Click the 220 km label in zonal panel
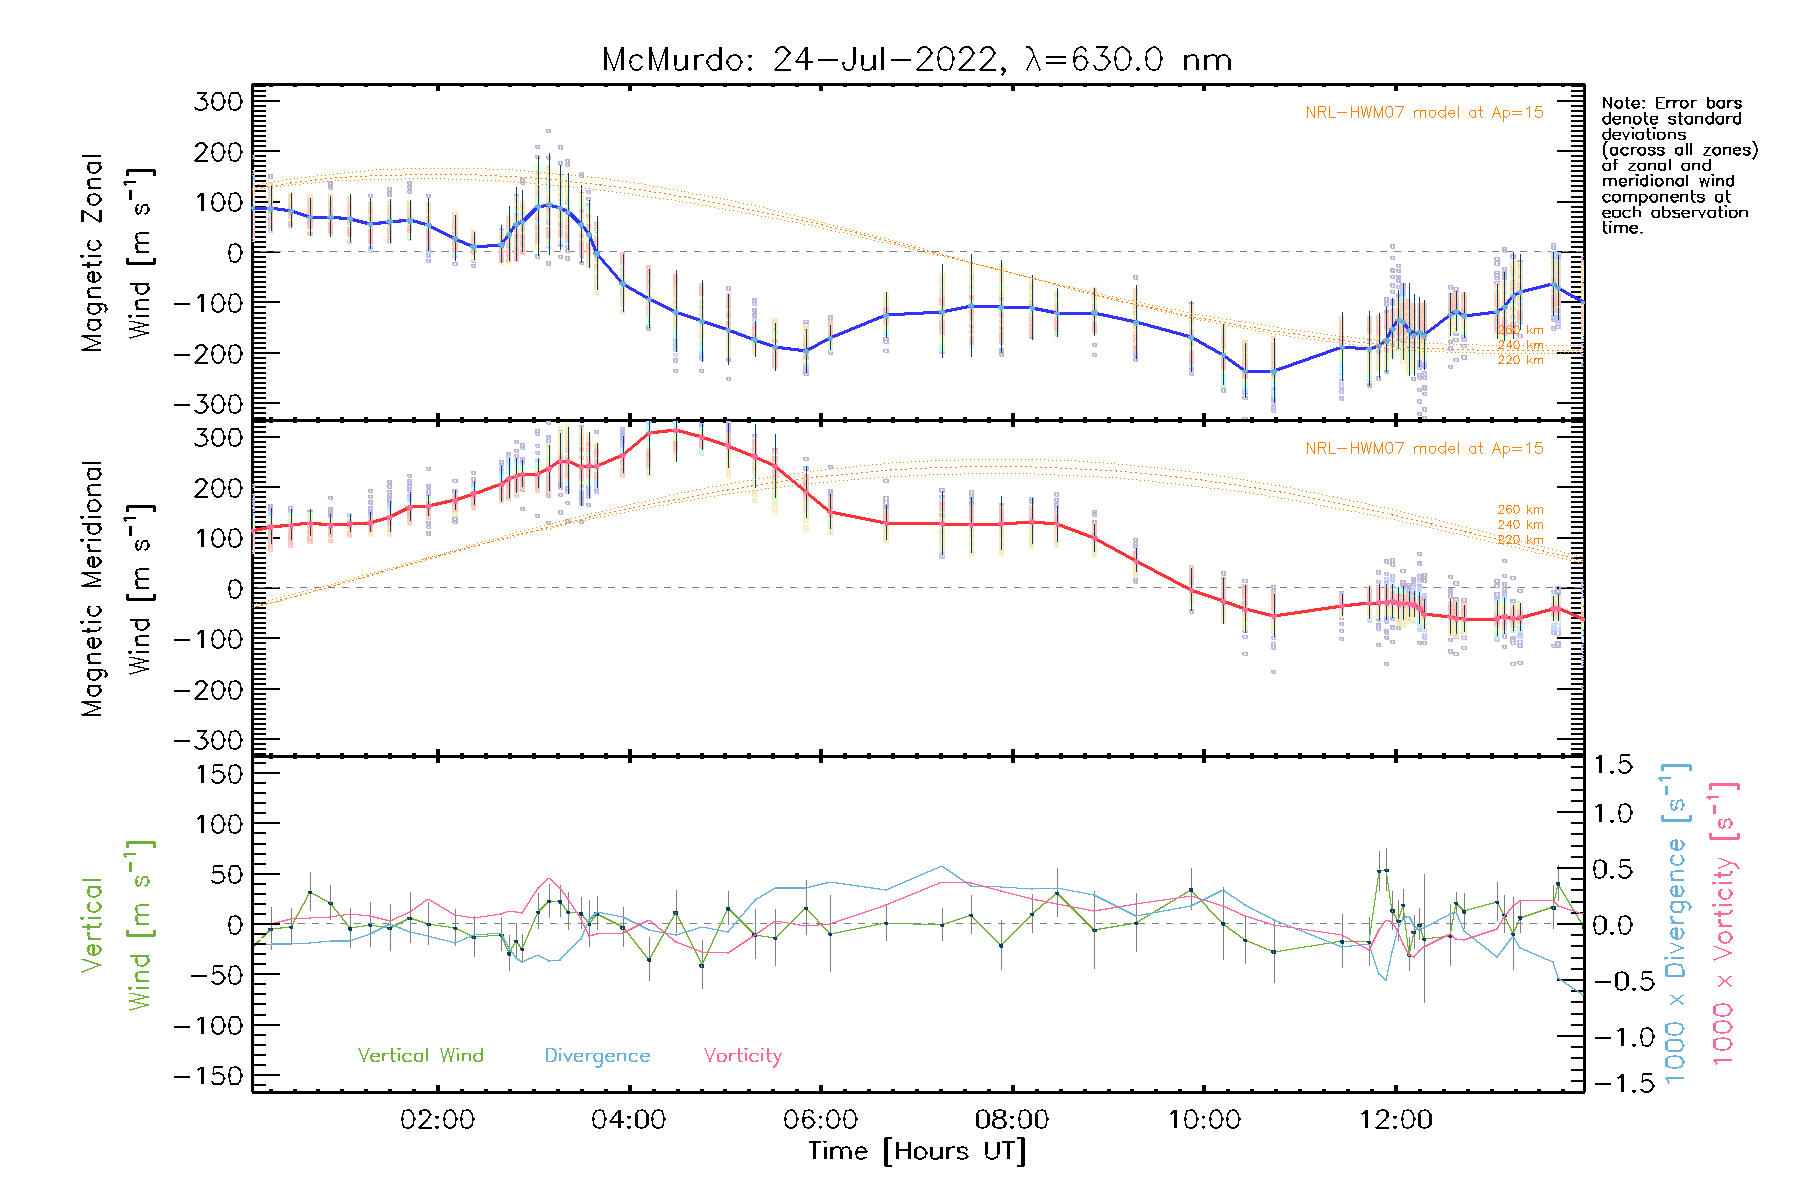The image size is (1800, 1200). pyautogui.click(x=1520, y=360)
